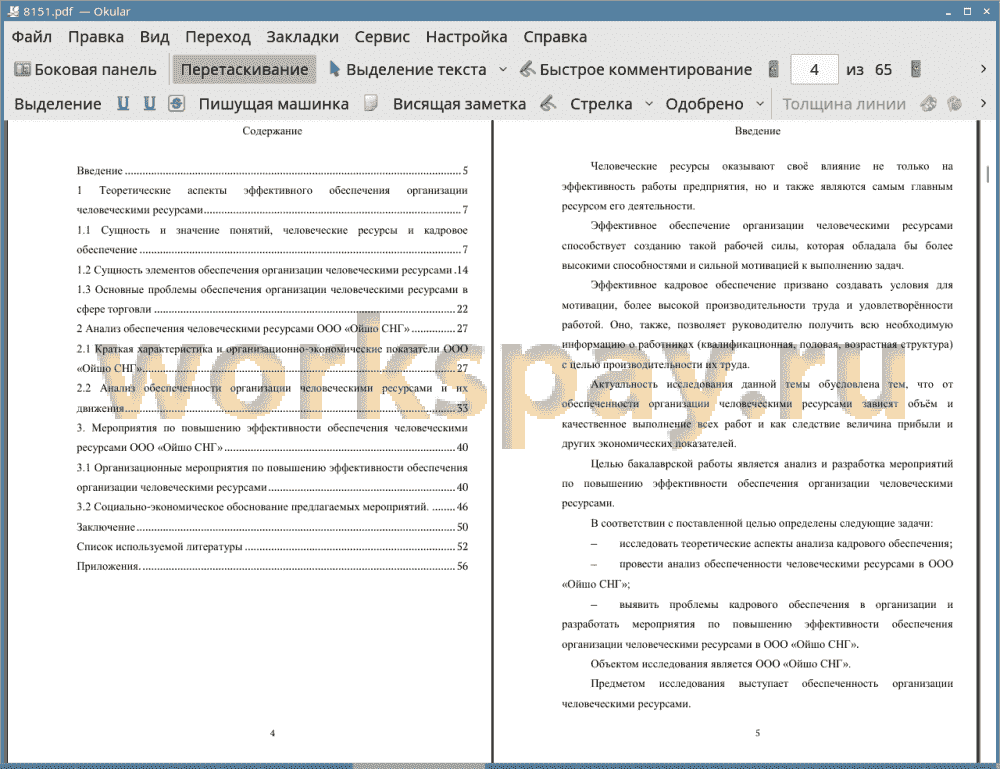Select the Выделение highlighter tool
This screenshot has height=769, width=1000.
tap(58, 104)
